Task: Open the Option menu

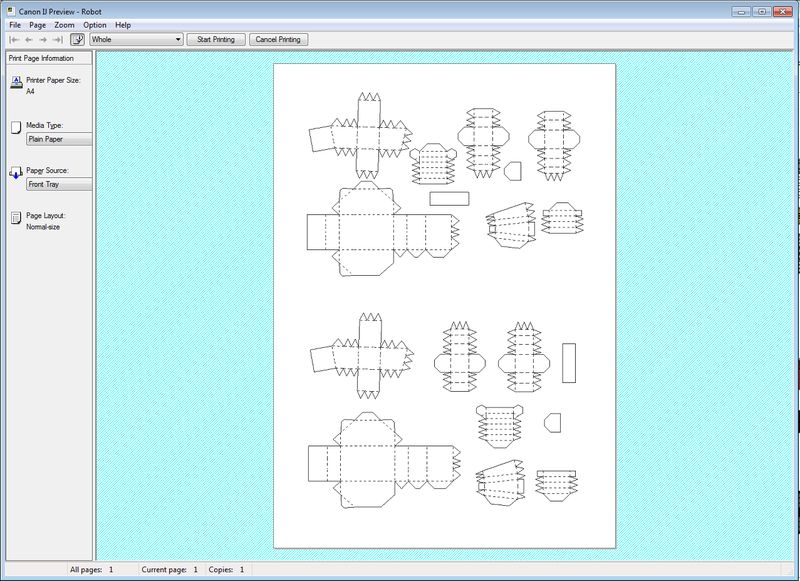Action: 95,24
